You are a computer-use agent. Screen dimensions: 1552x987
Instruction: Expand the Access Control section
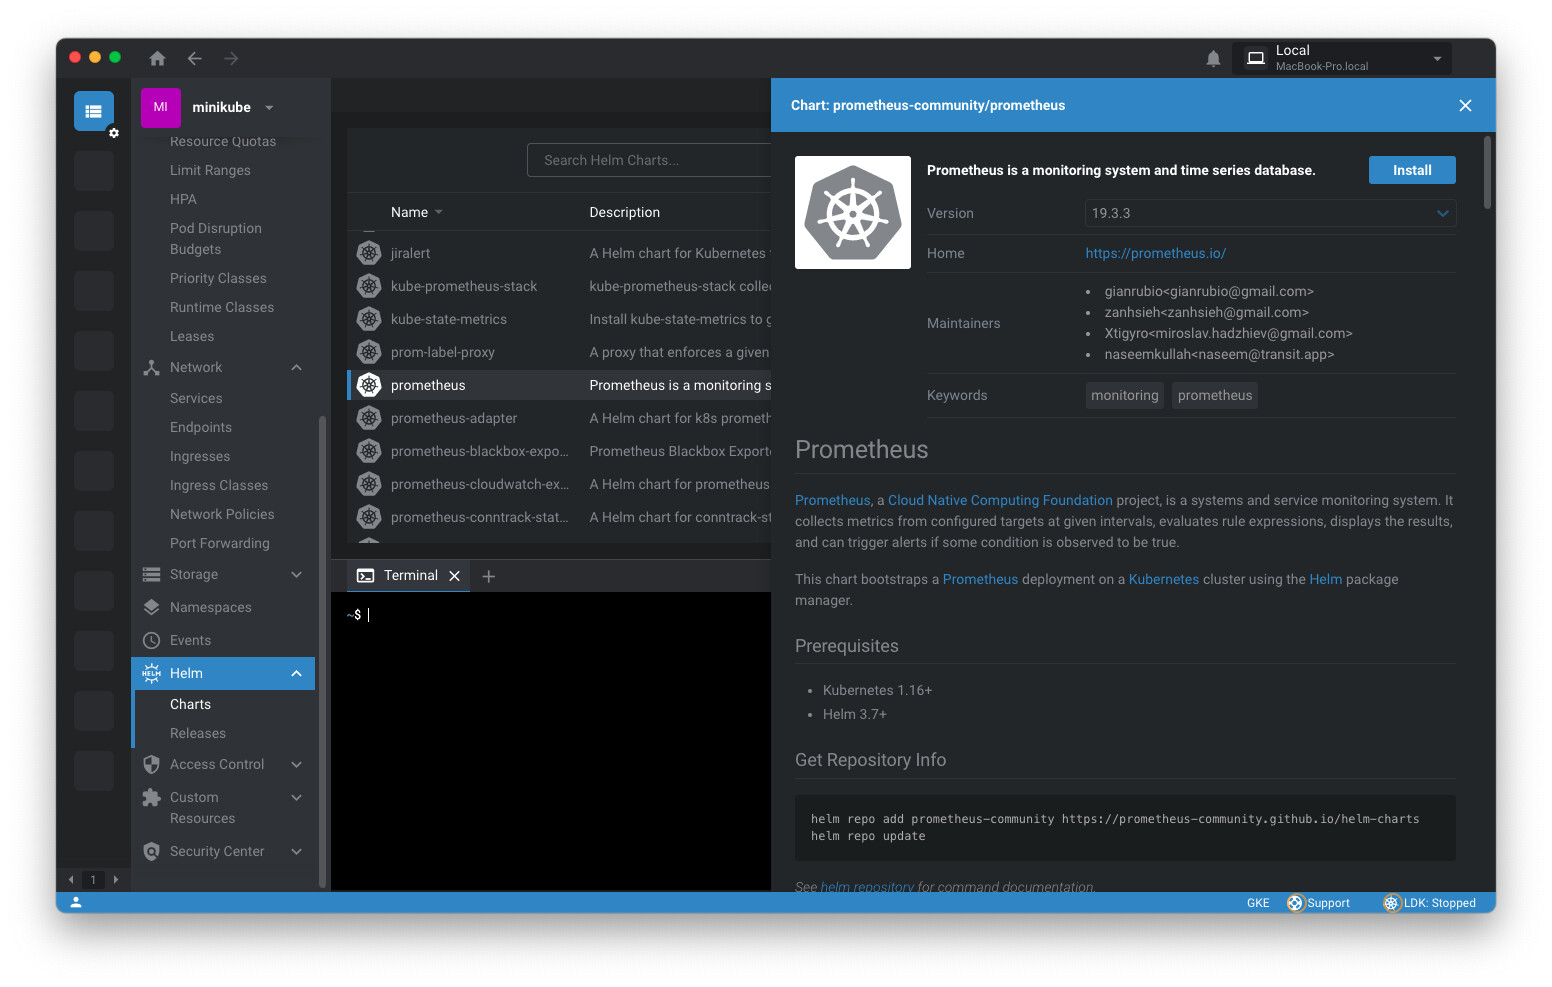coord(296,764)
